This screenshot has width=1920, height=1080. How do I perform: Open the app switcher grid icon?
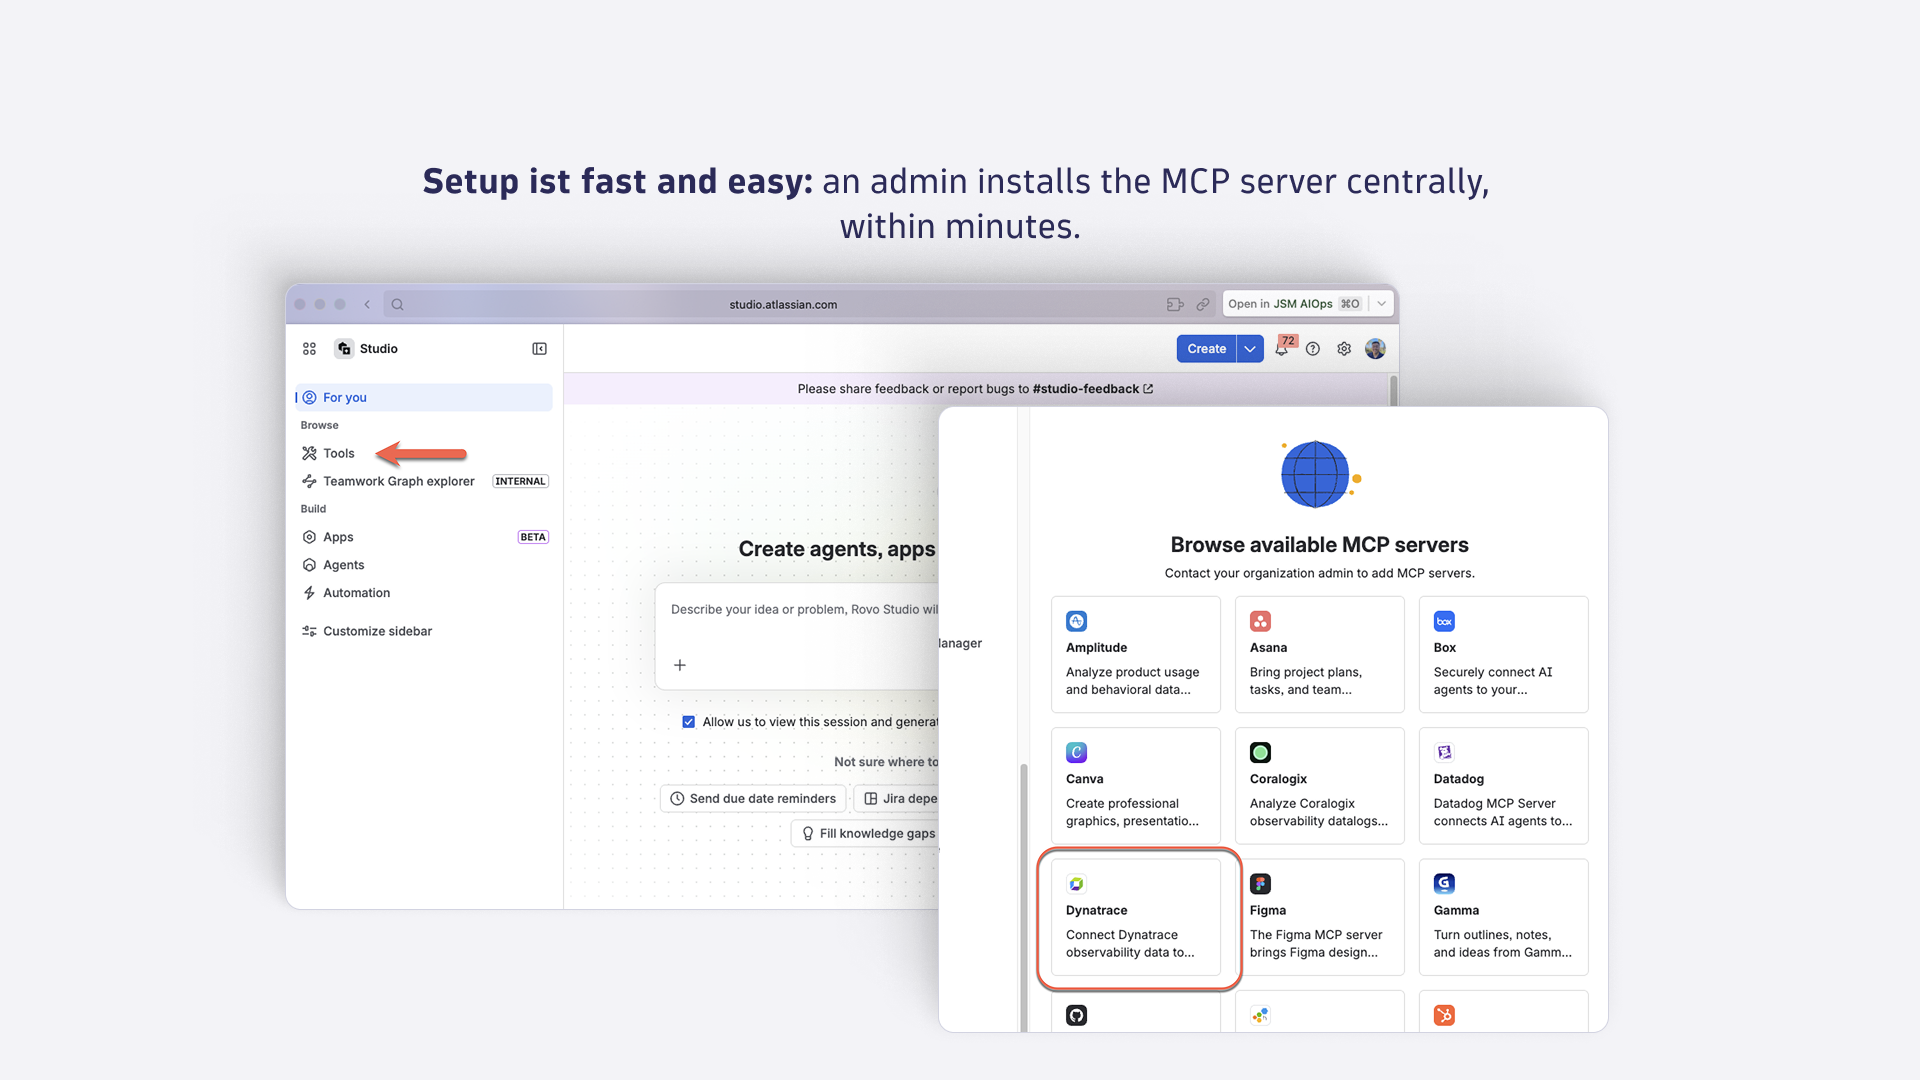click(x=309, y=349)
